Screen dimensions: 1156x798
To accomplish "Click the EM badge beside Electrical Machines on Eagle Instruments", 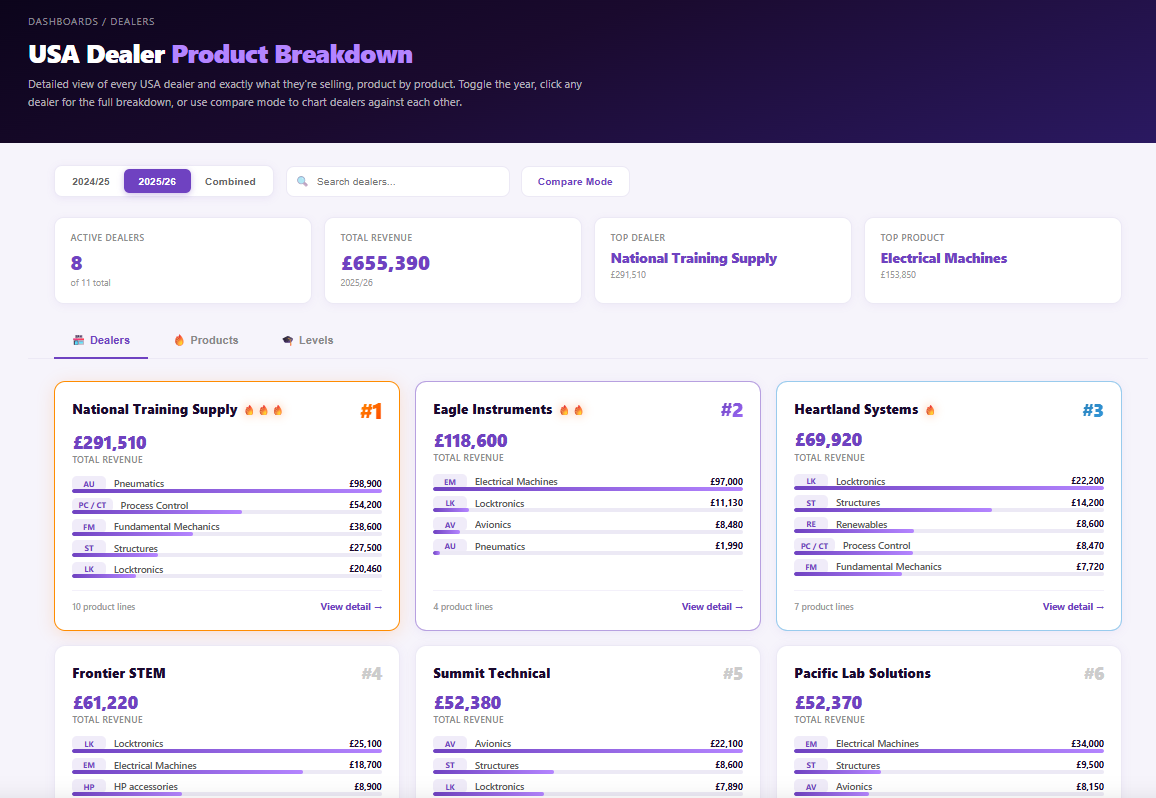I will click(450, 481).
